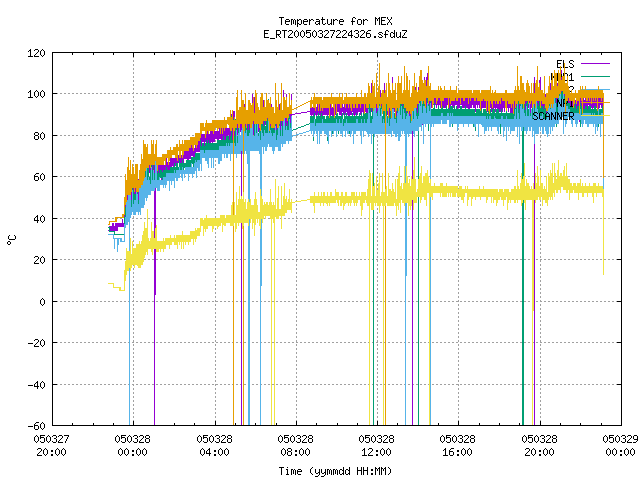Click the yellow SCANNER legend line sample
640x480 pixels.
[x=595, y=116]
